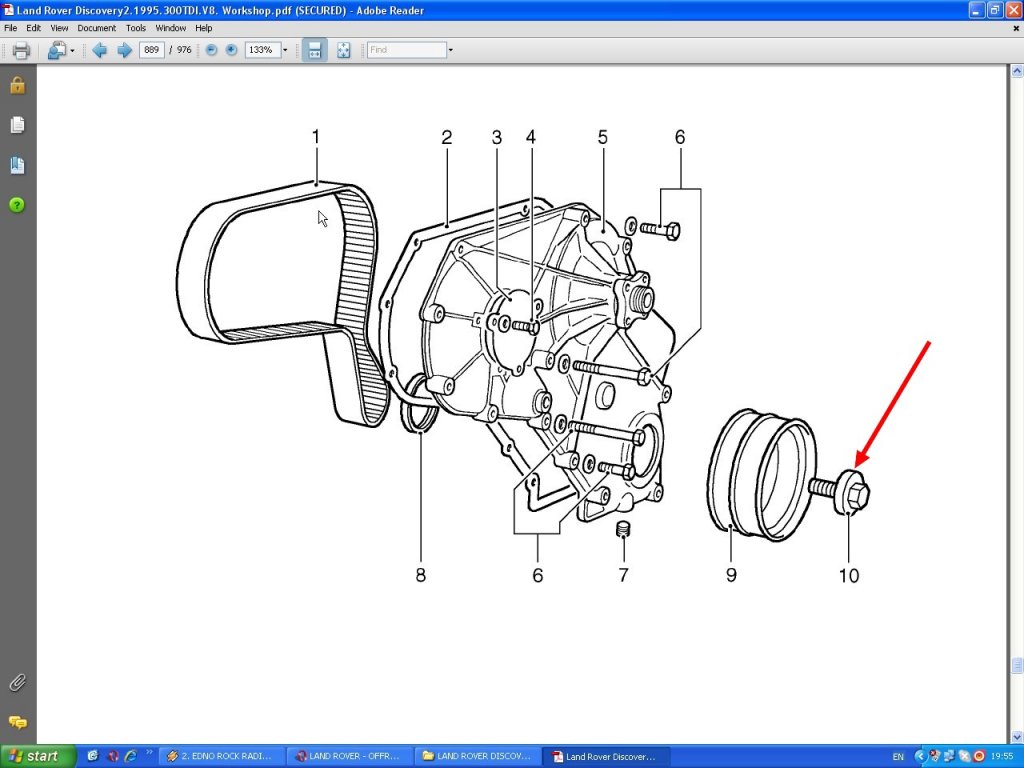
Task: Open the Comments panel in sidebar
Action: 17,722
